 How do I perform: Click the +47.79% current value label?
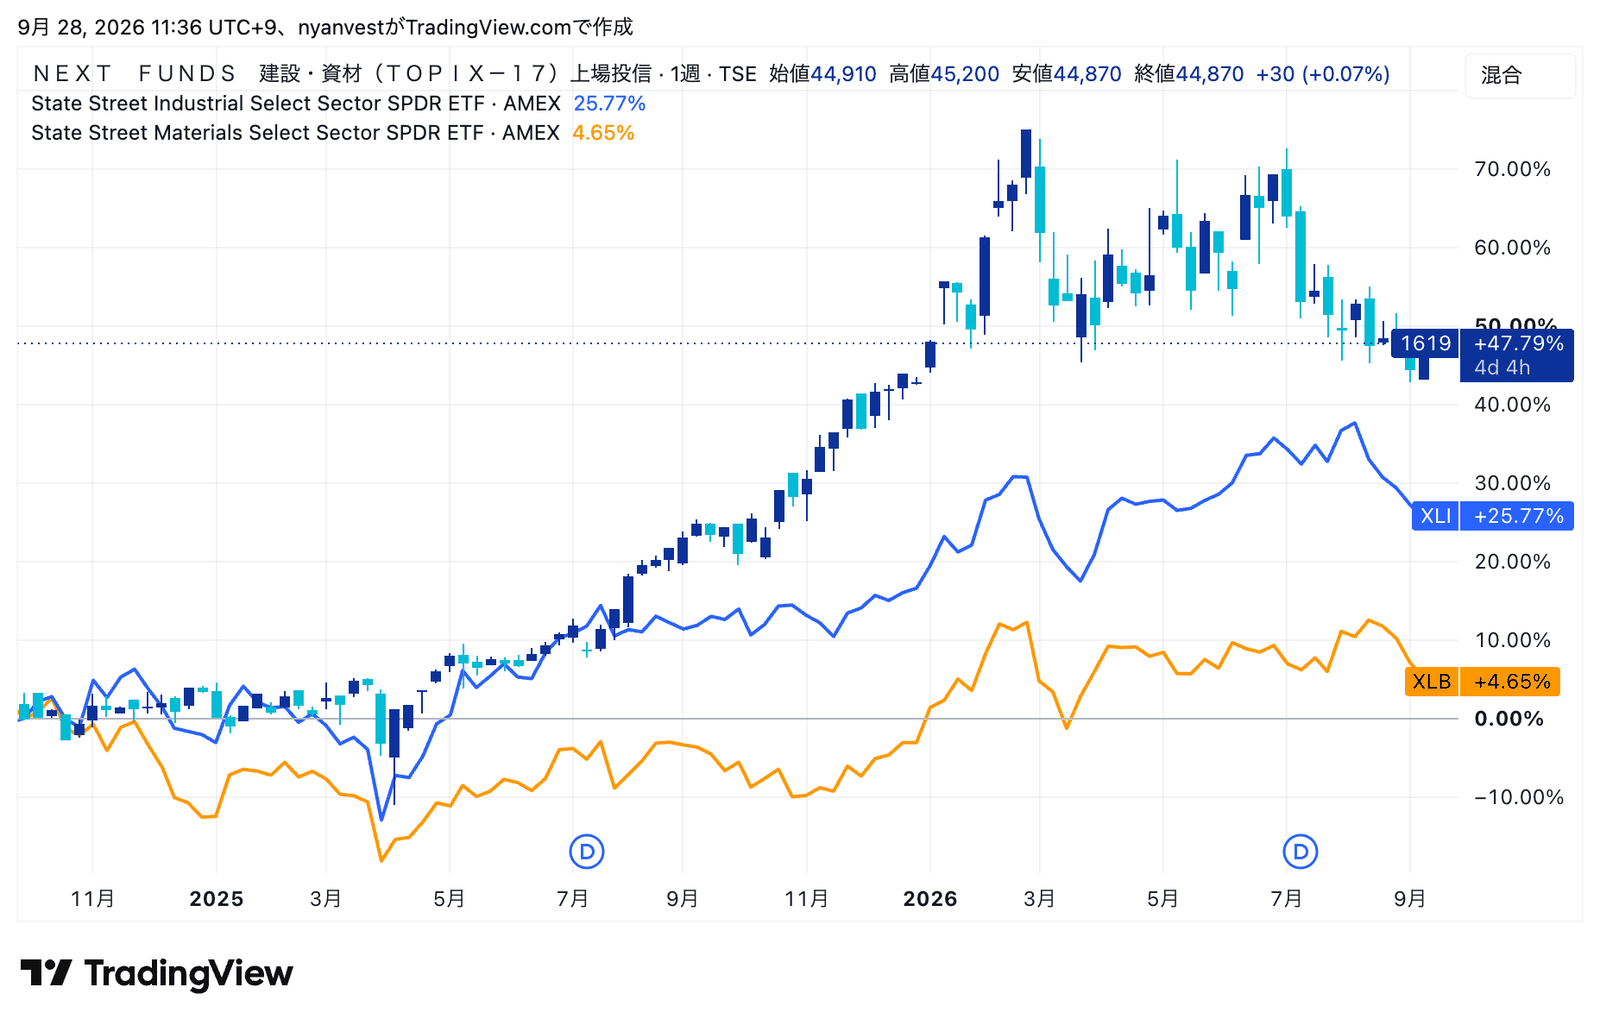(1518, 343)
